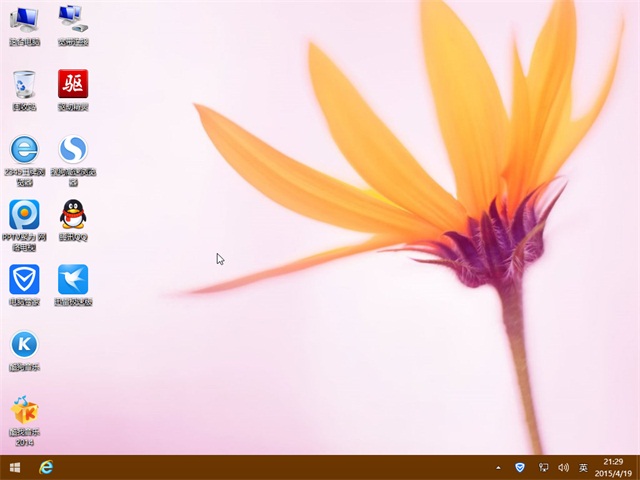Image resolution: width=640 pixels, height=480 pixels.
Task: Open the network status tray icon
Action: pos(544,467)
